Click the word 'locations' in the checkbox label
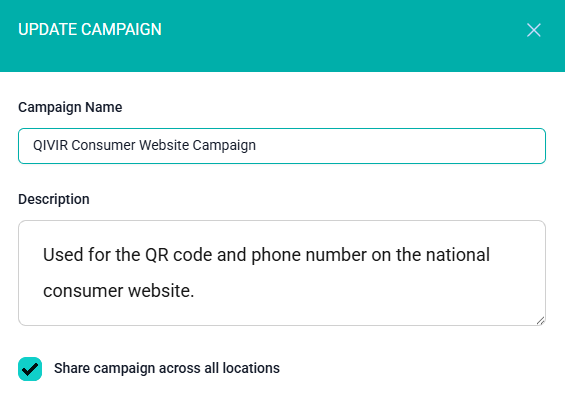 (x=251, y=368)
